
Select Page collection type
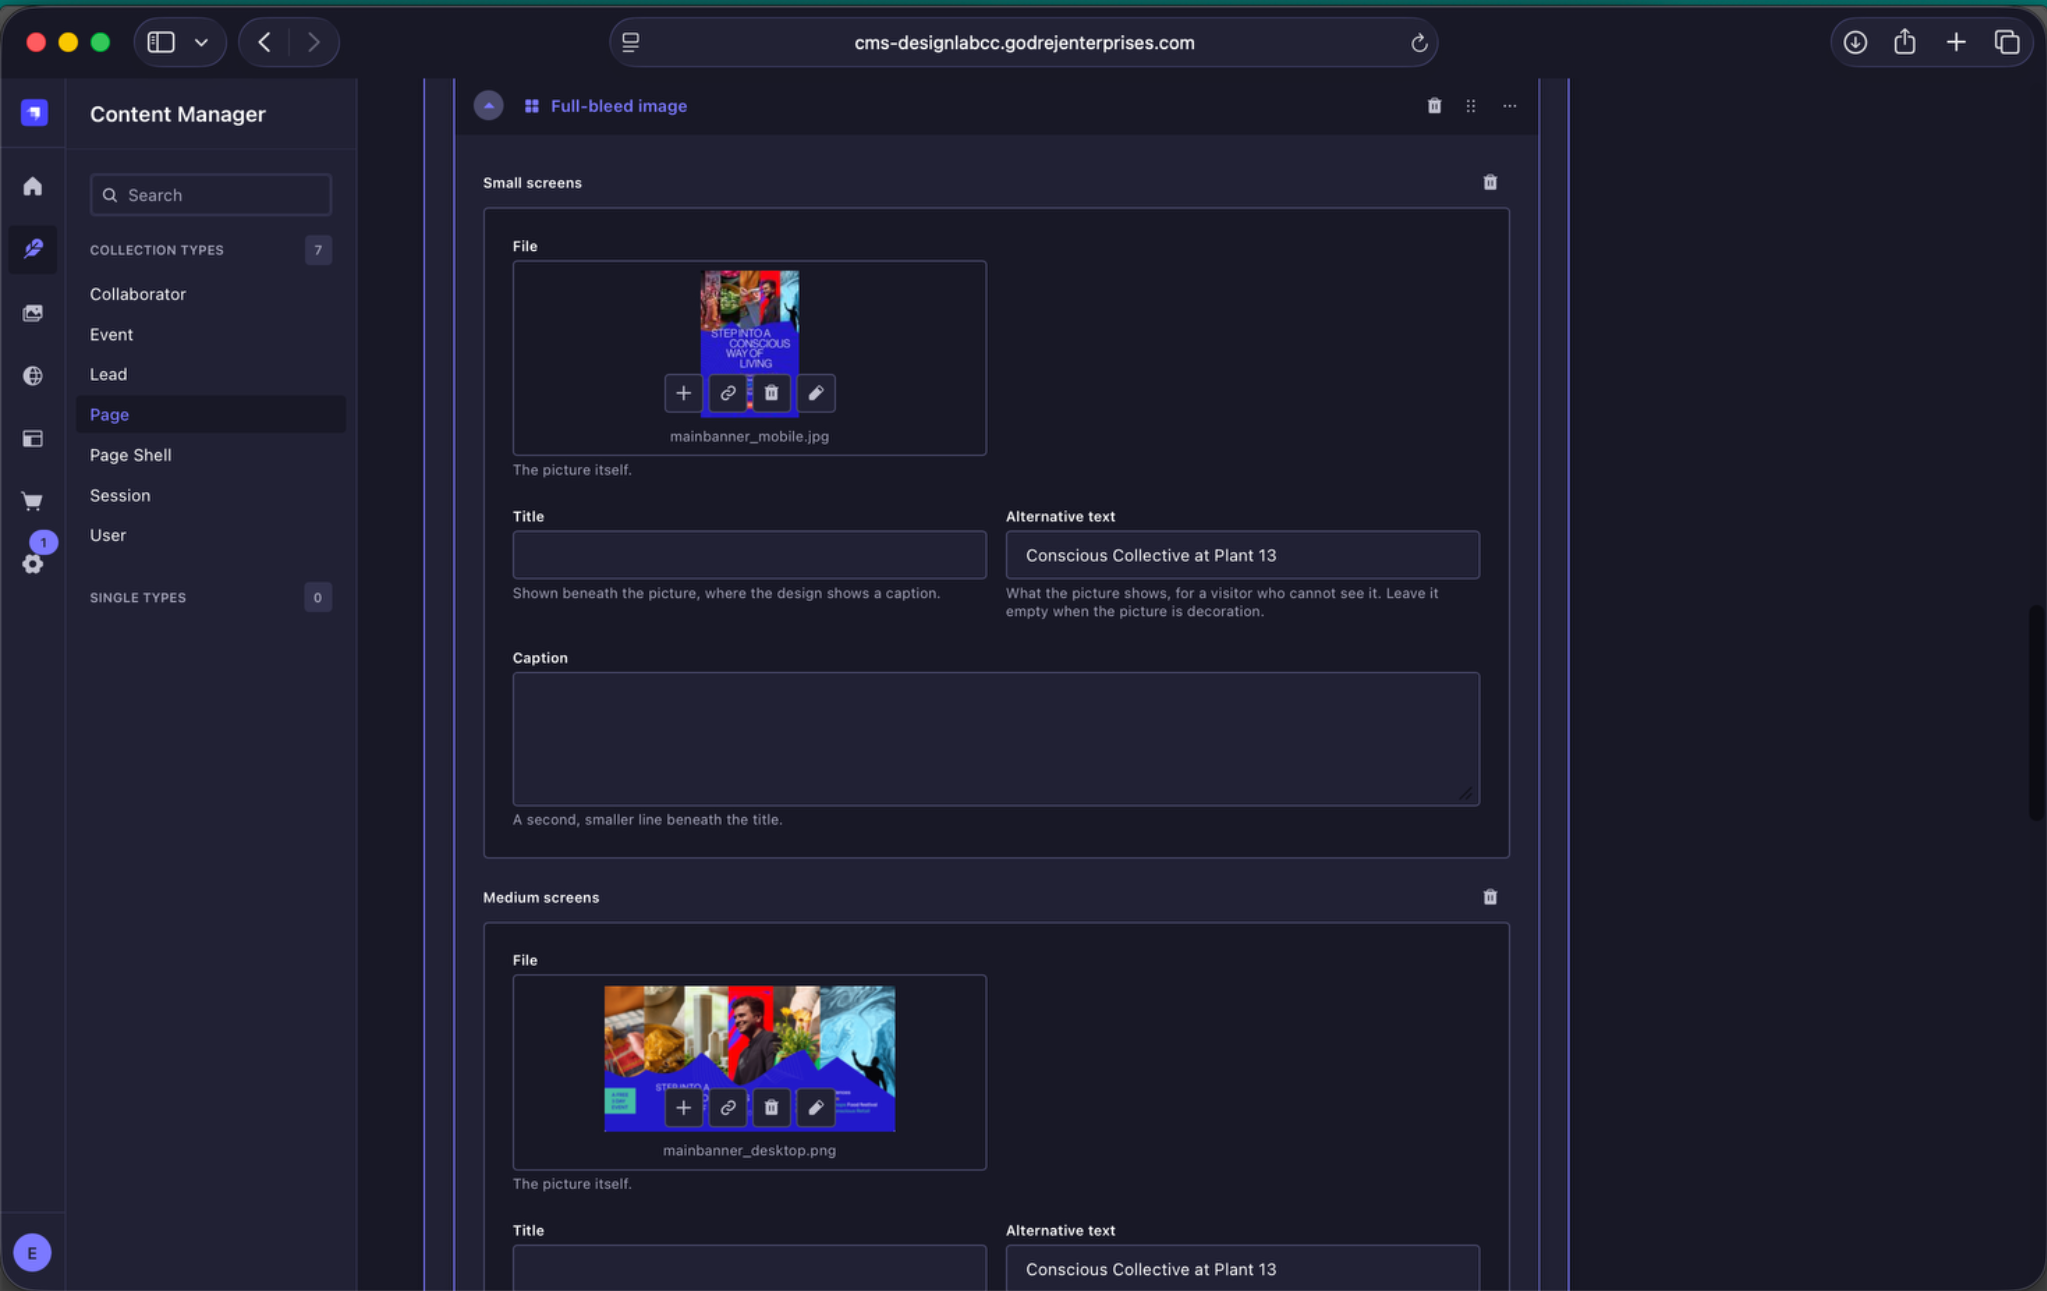(211, 414)
